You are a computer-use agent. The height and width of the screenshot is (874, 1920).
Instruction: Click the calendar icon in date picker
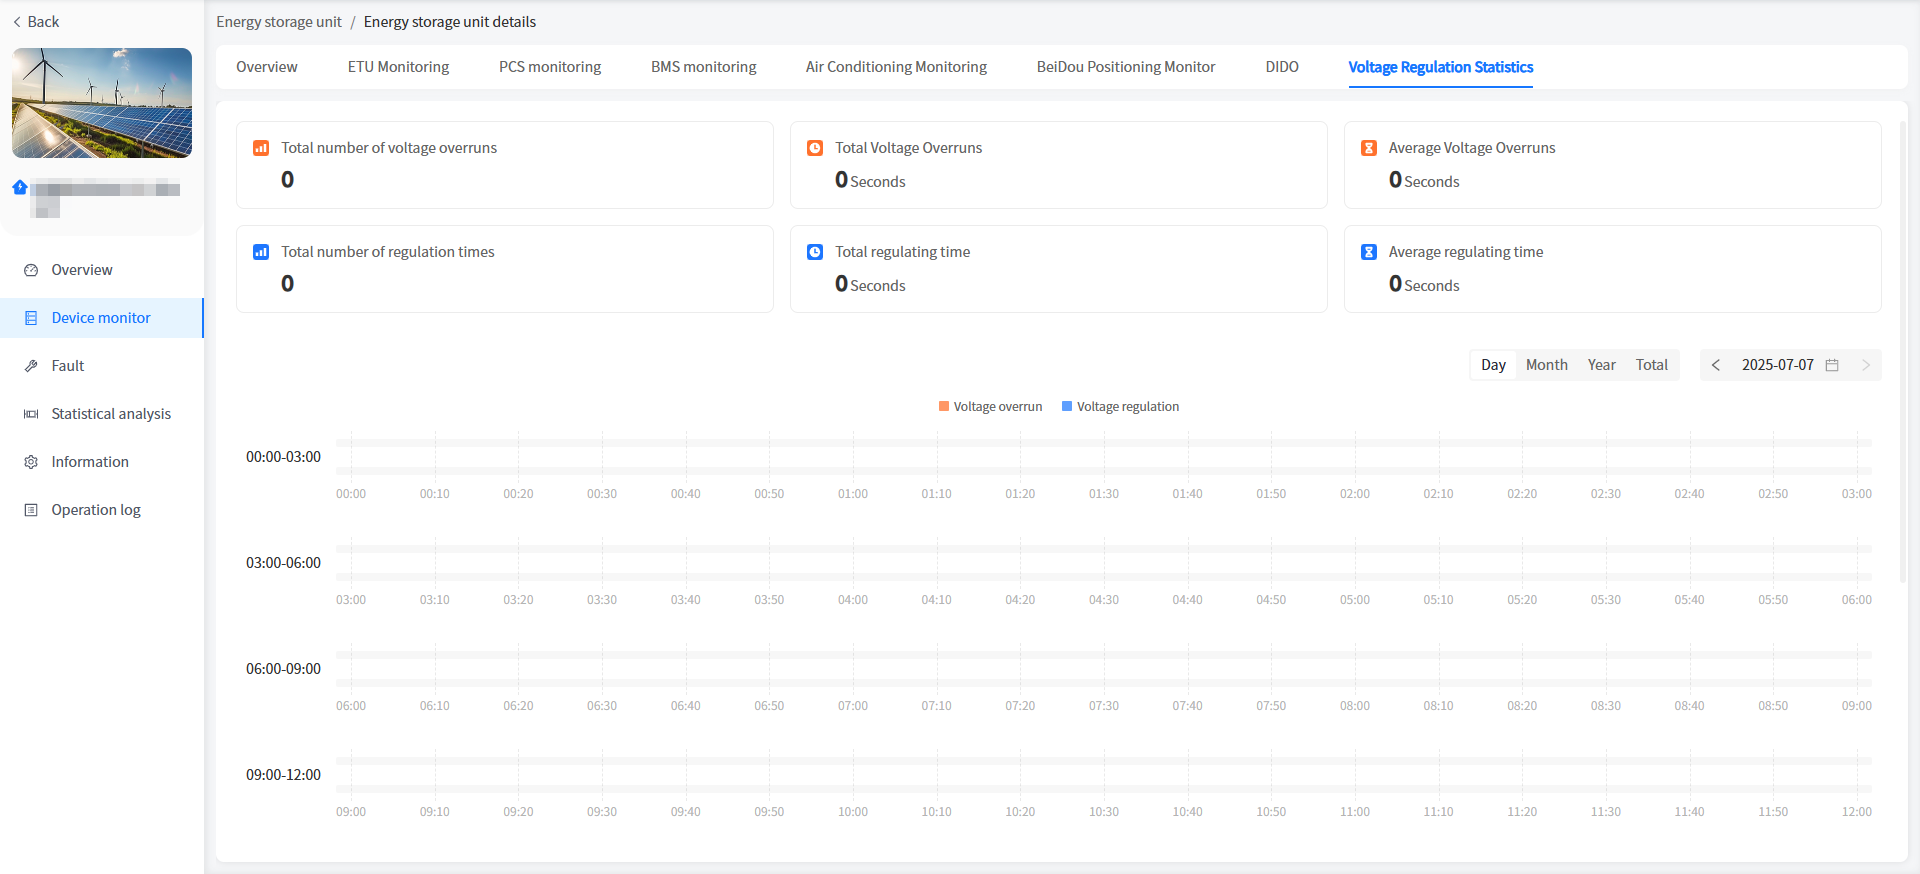click(1832, 365)
